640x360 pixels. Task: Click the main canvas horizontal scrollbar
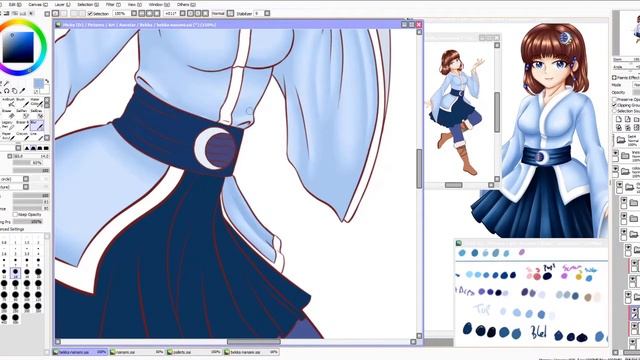point(253,342)
